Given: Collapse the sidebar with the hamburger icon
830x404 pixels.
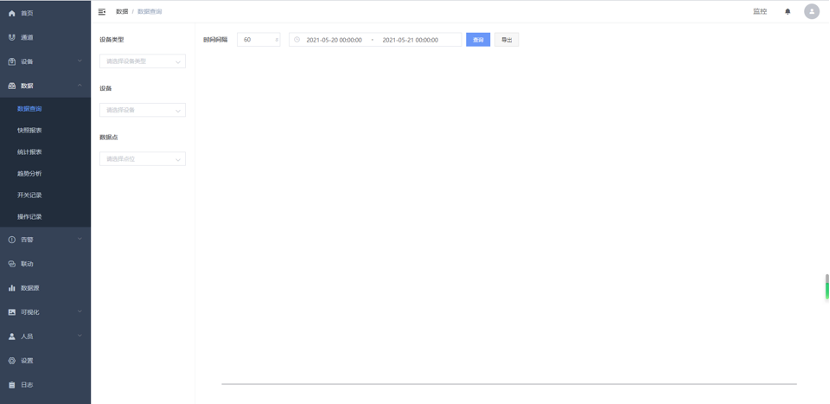Looking at the screenshot, I should pyautogui.click(x=102, y=12).
